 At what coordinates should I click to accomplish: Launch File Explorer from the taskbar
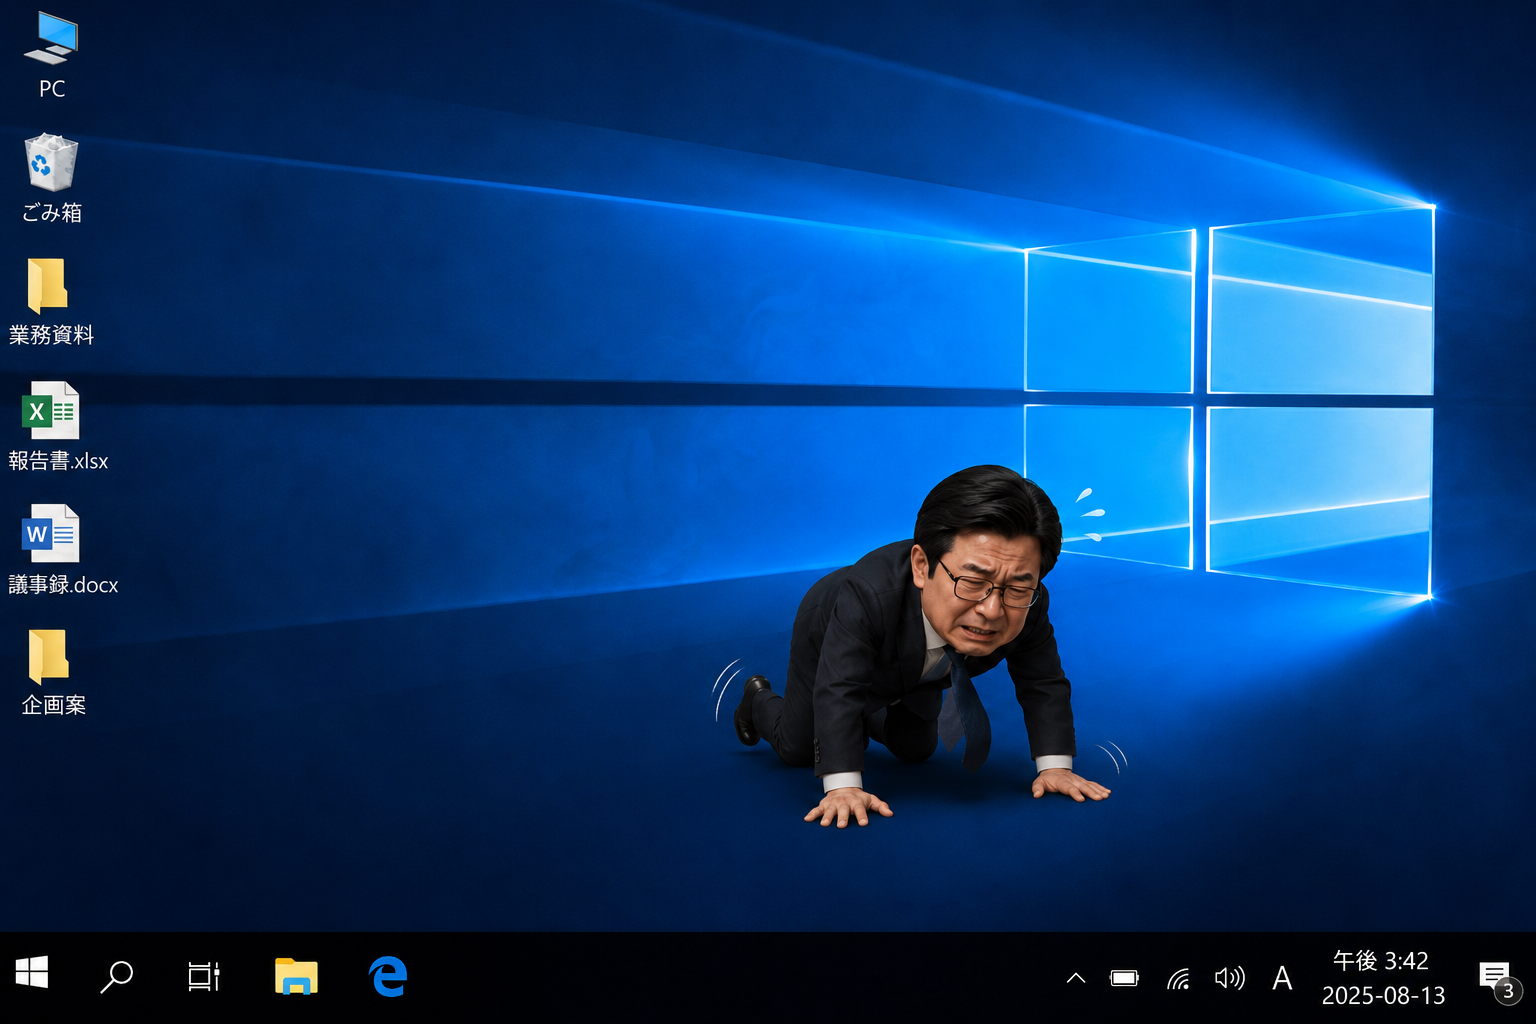pos(296,976)
